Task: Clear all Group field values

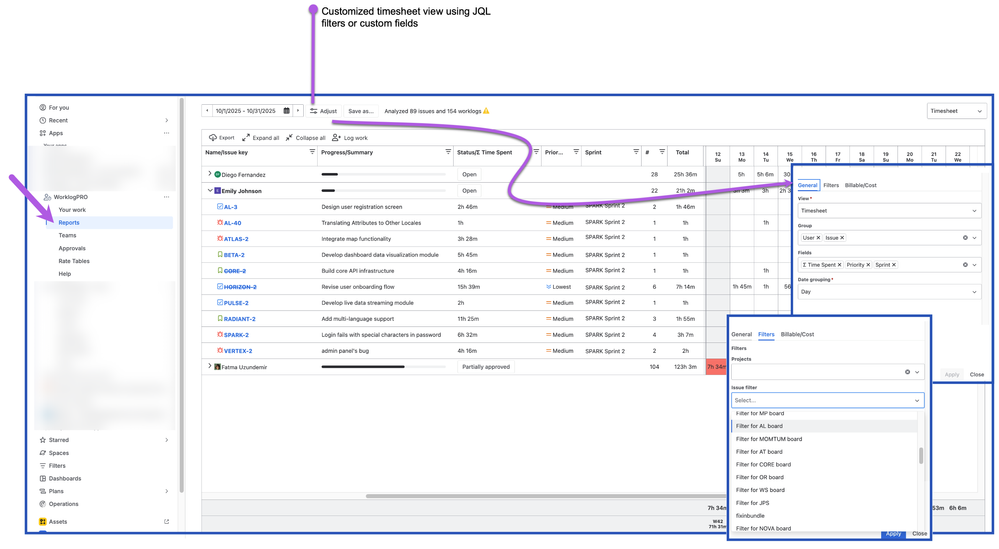Action: click(965, 238)
